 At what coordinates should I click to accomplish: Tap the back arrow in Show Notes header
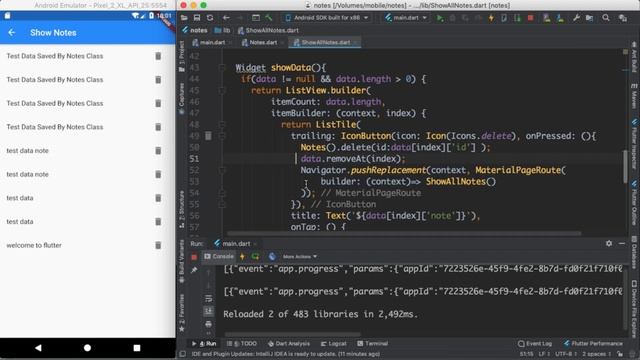[11, 33]
